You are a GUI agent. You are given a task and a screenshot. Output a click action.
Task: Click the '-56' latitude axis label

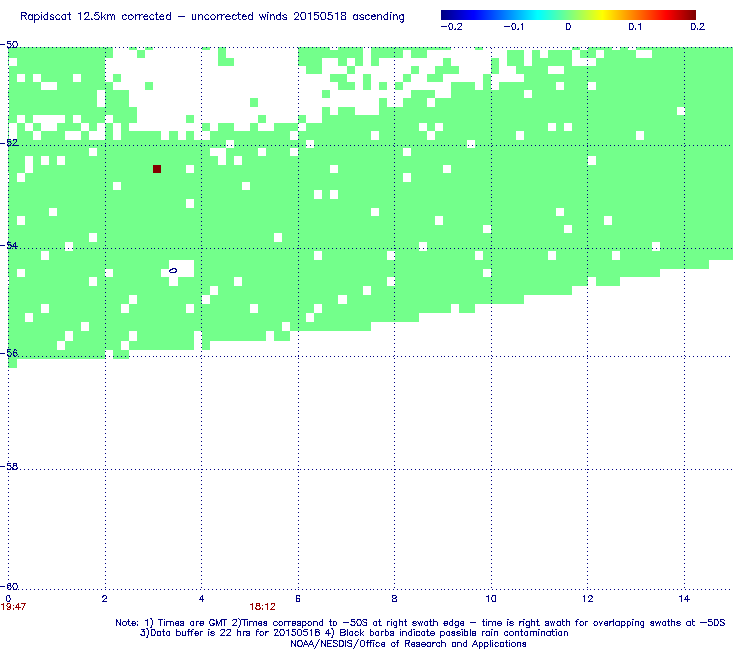coord(9,353)
